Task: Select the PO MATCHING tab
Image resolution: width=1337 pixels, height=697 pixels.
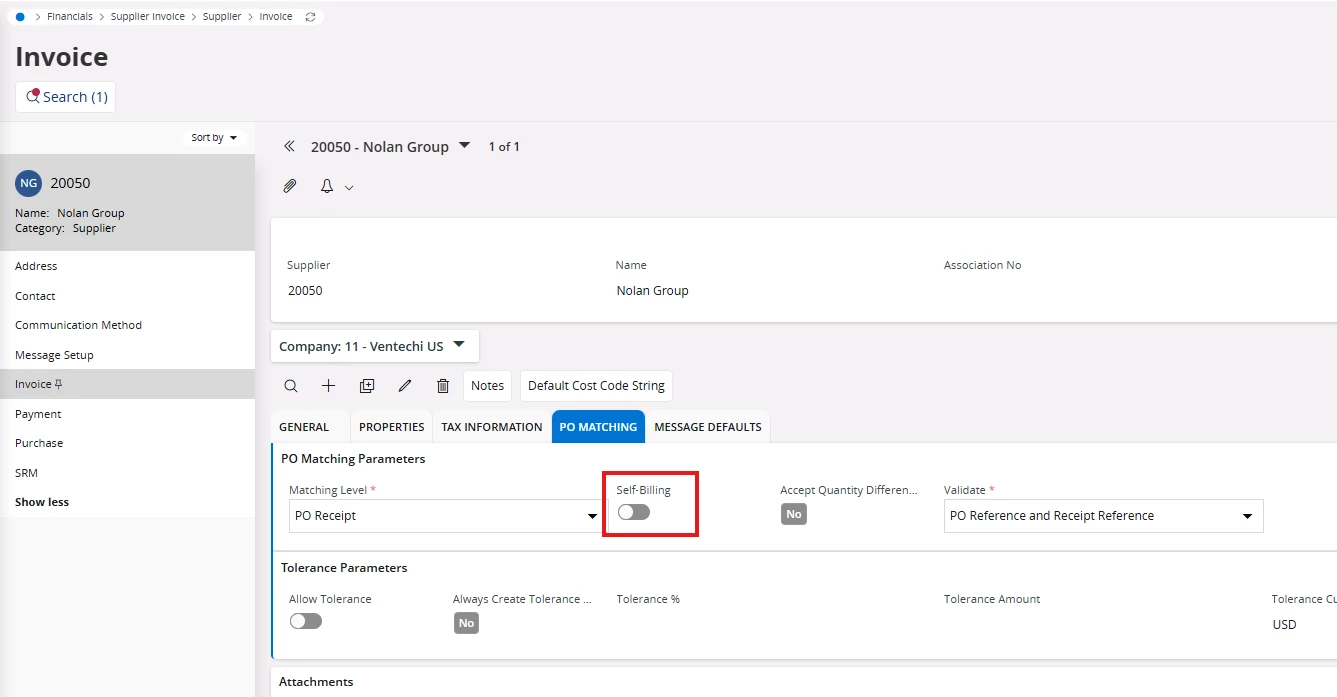Action: [x=598, y=427]
